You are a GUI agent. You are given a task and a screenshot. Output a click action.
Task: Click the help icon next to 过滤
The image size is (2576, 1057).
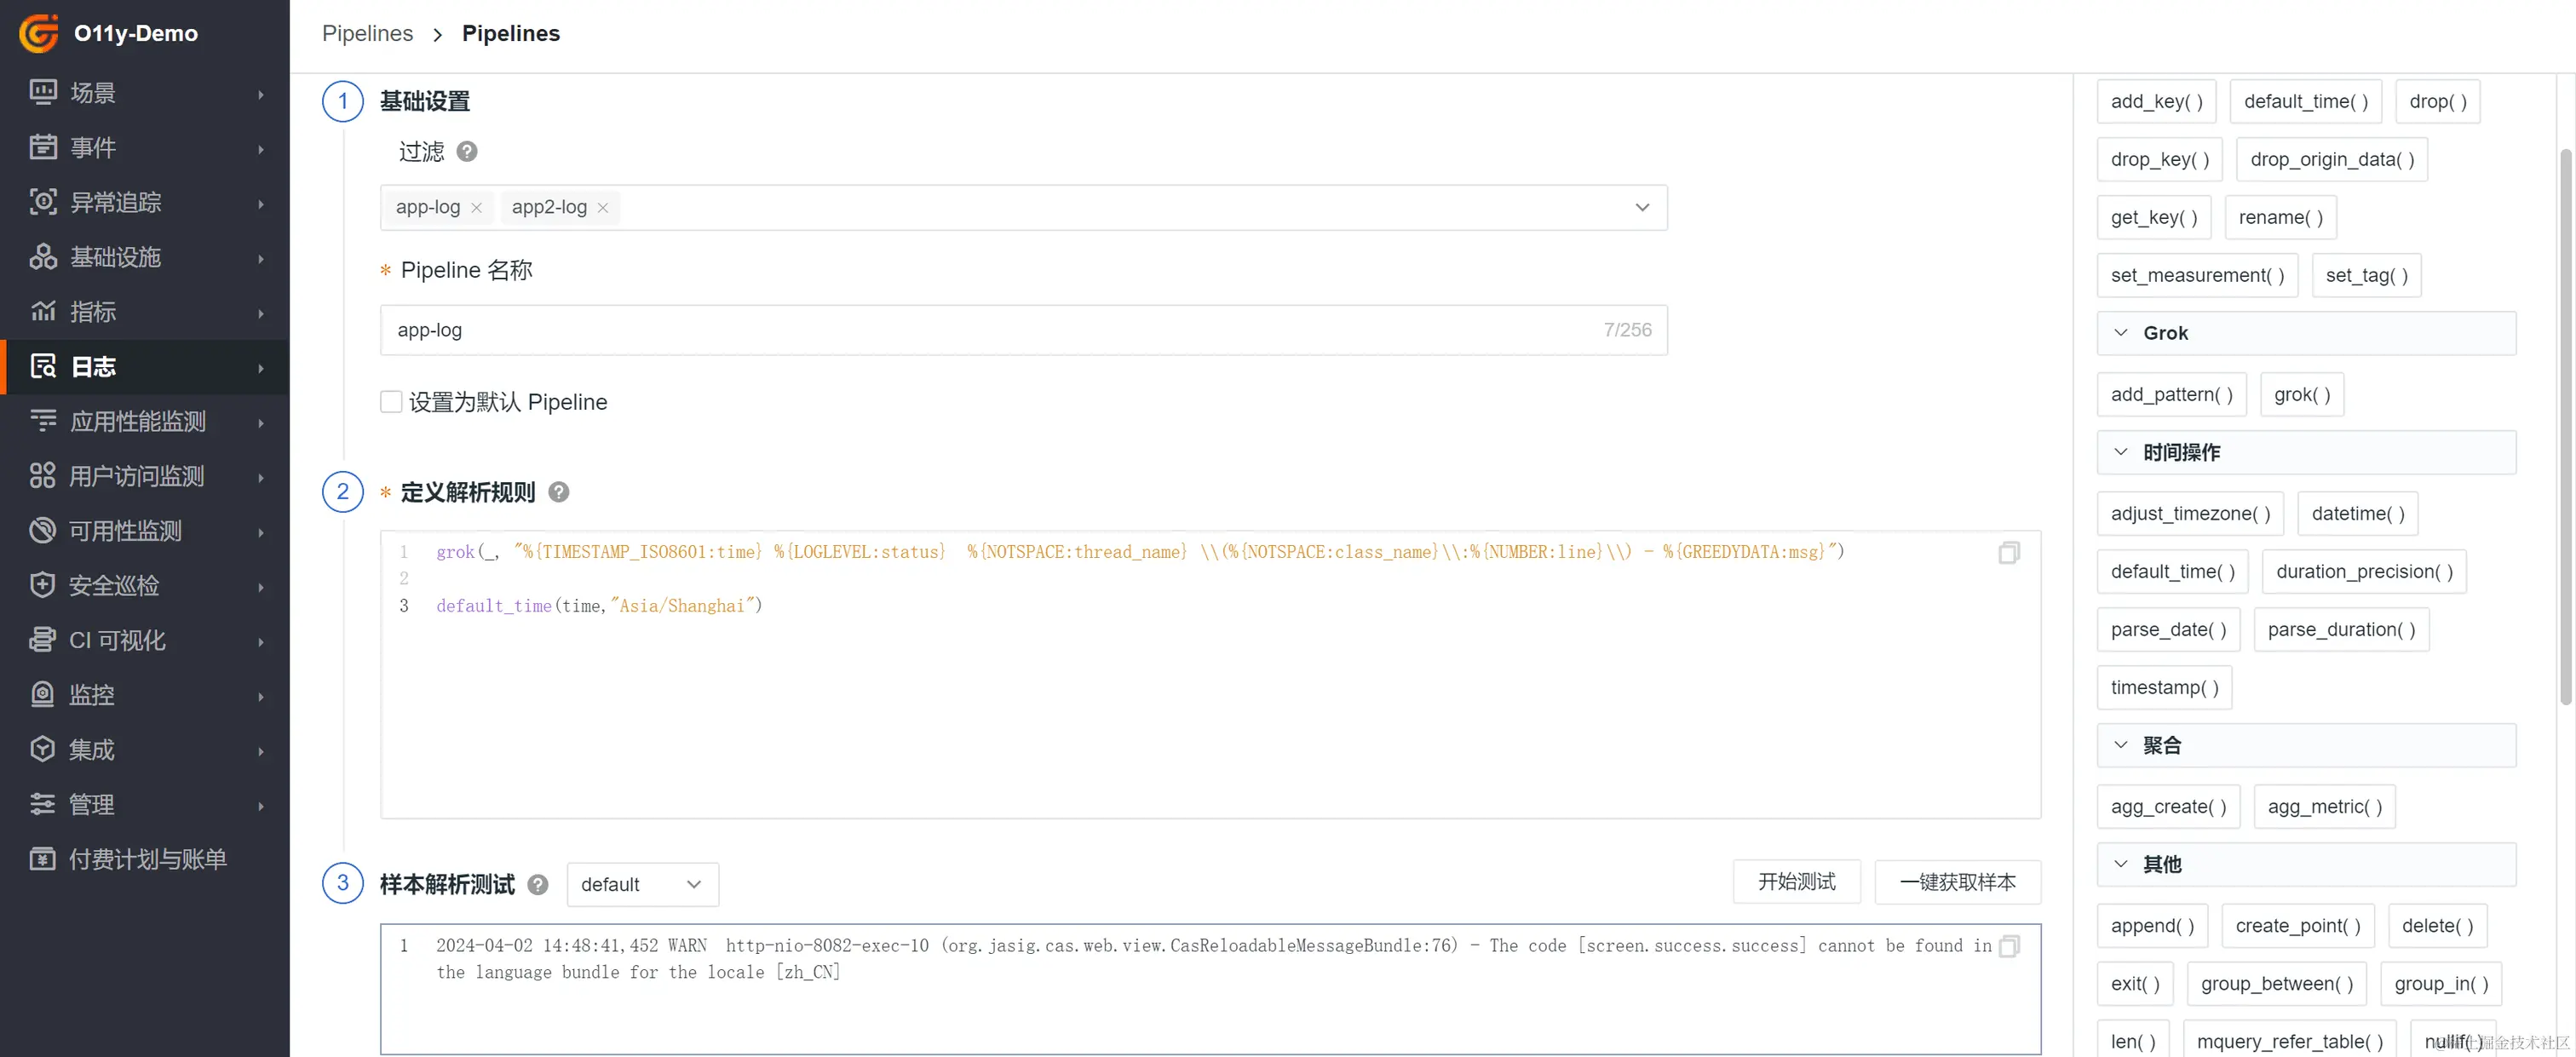[467, 152]
